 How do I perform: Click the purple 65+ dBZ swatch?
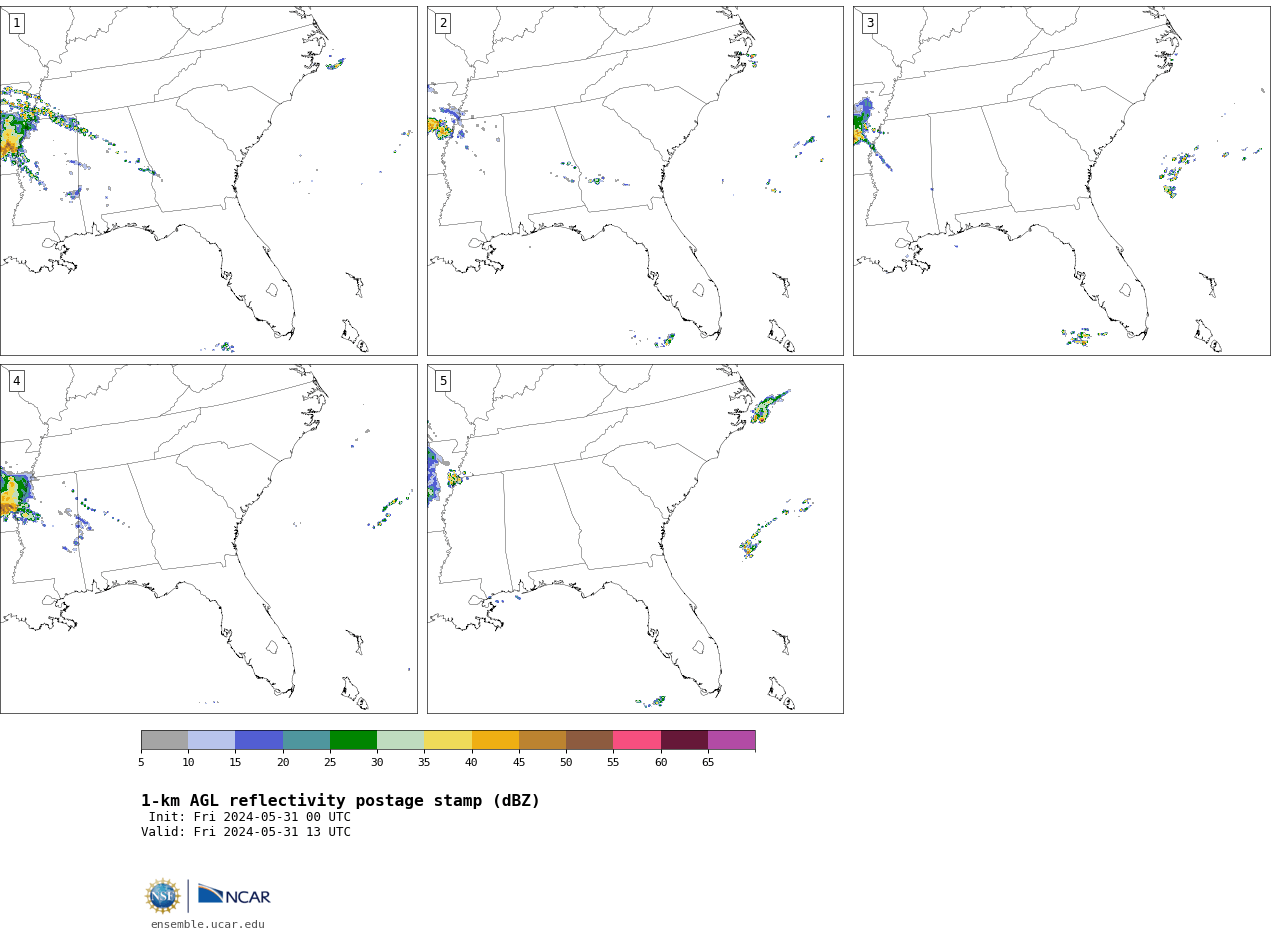tap(731, 740)
